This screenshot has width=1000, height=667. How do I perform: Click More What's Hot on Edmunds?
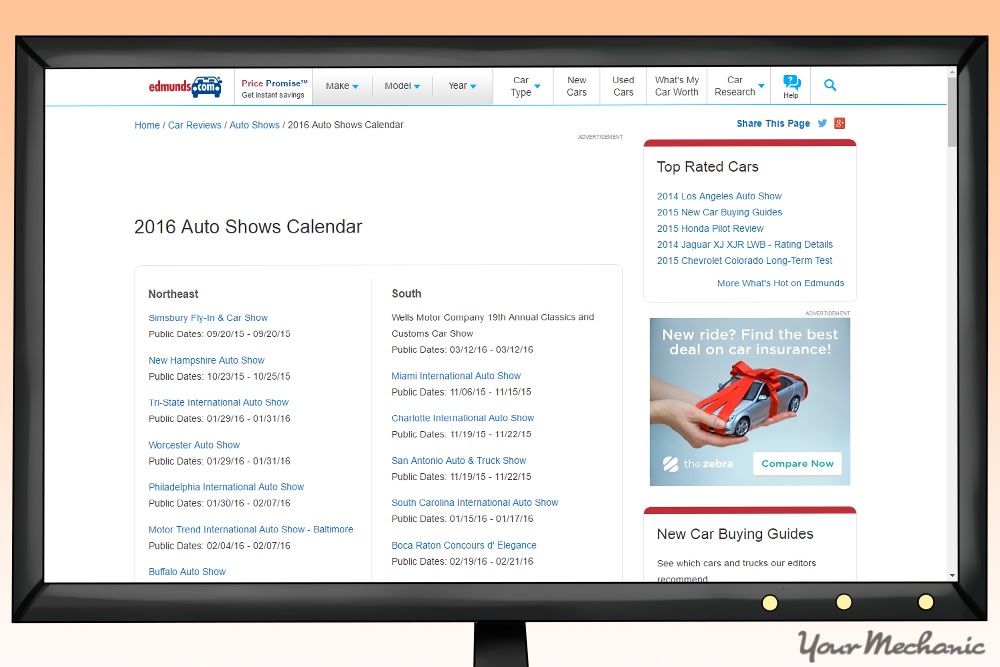tap(780, 283)
